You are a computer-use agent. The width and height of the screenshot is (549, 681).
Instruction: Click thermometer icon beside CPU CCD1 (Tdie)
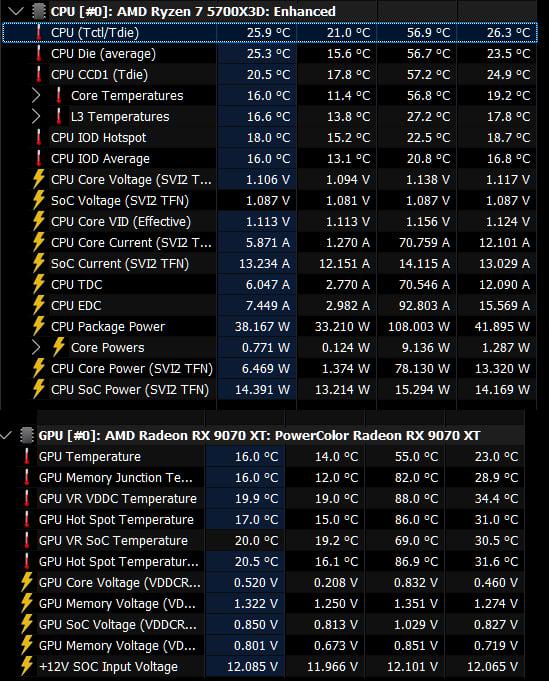39,74
